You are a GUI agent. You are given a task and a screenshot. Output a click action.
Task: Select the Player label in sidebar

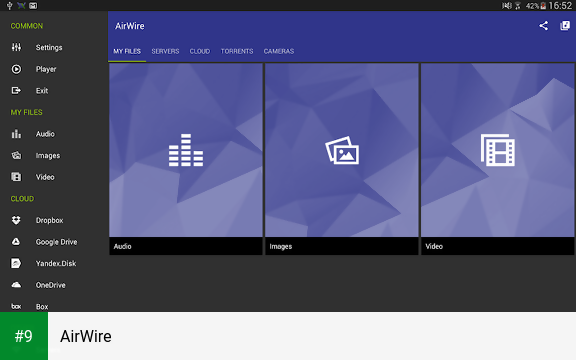click(x=46, y=69)
